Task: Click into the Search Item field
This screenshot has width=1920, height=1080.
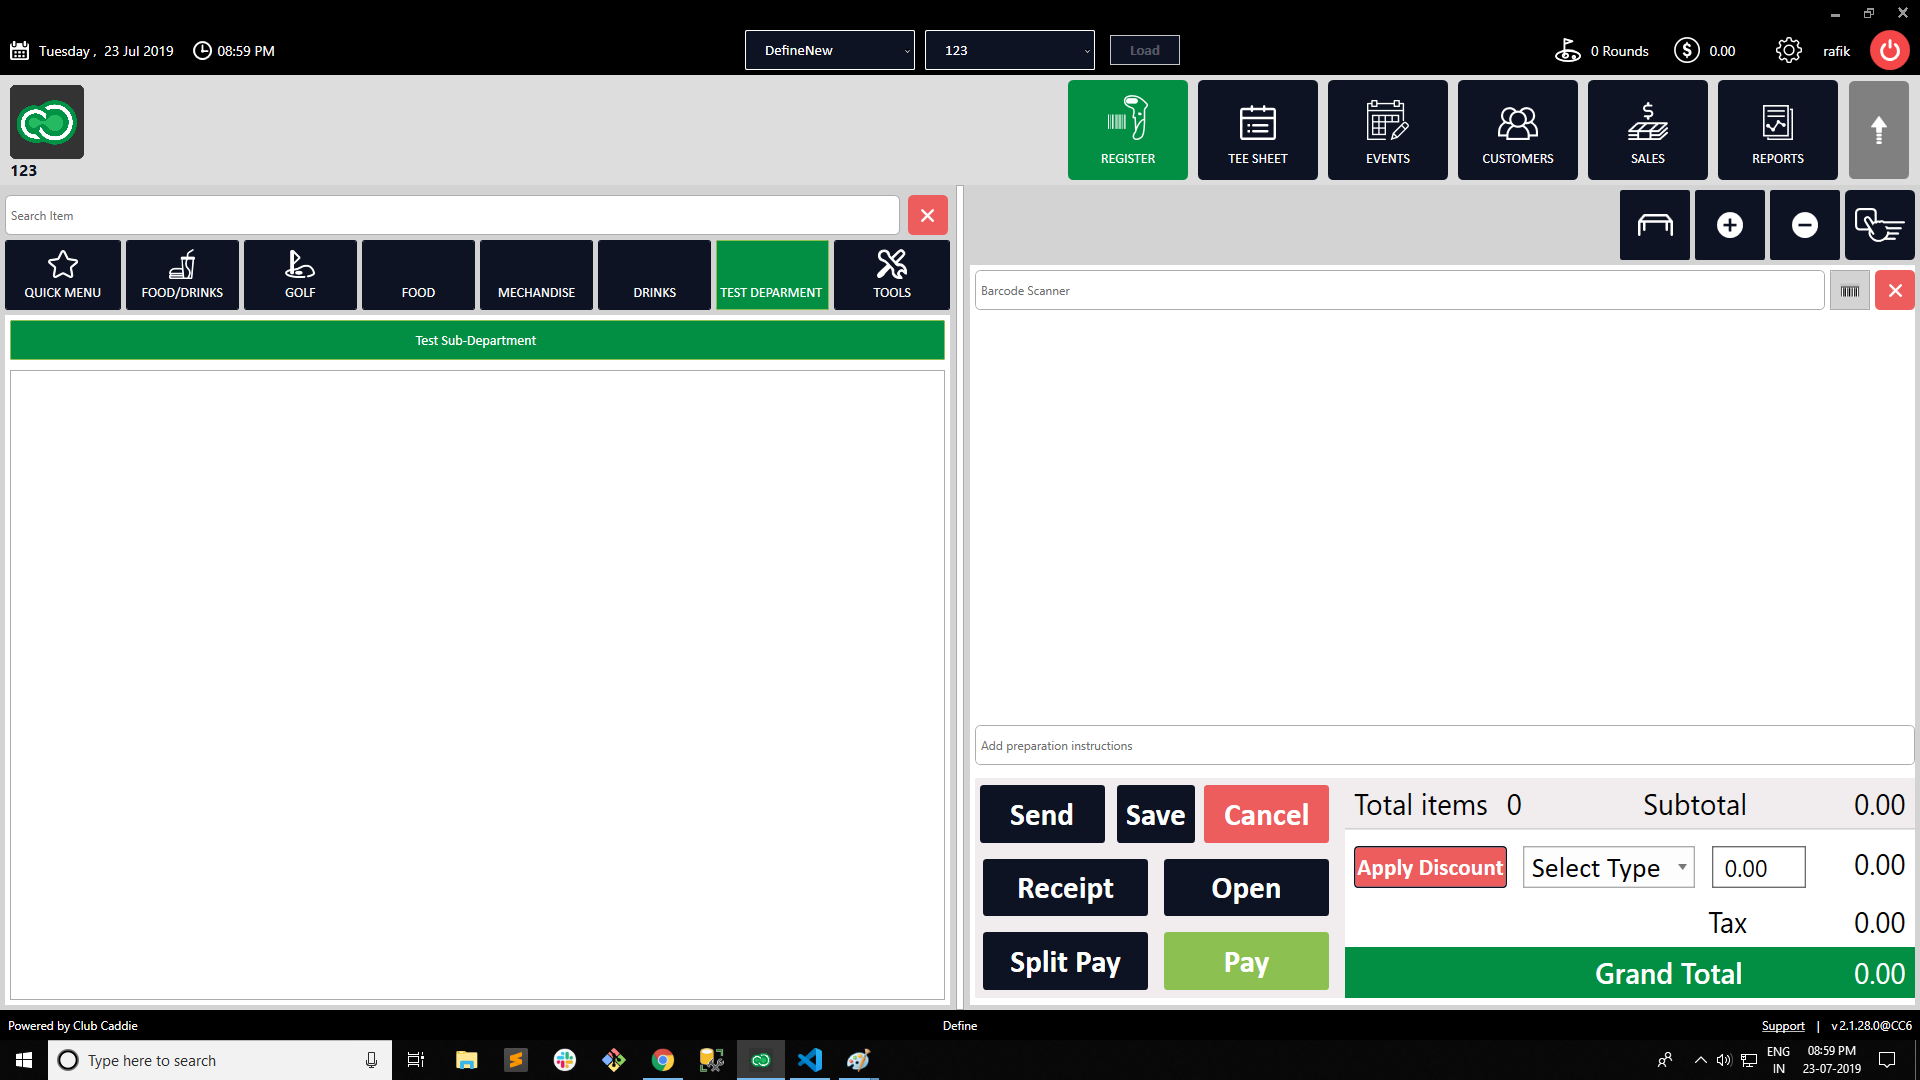Action: (x=452, y=216)
